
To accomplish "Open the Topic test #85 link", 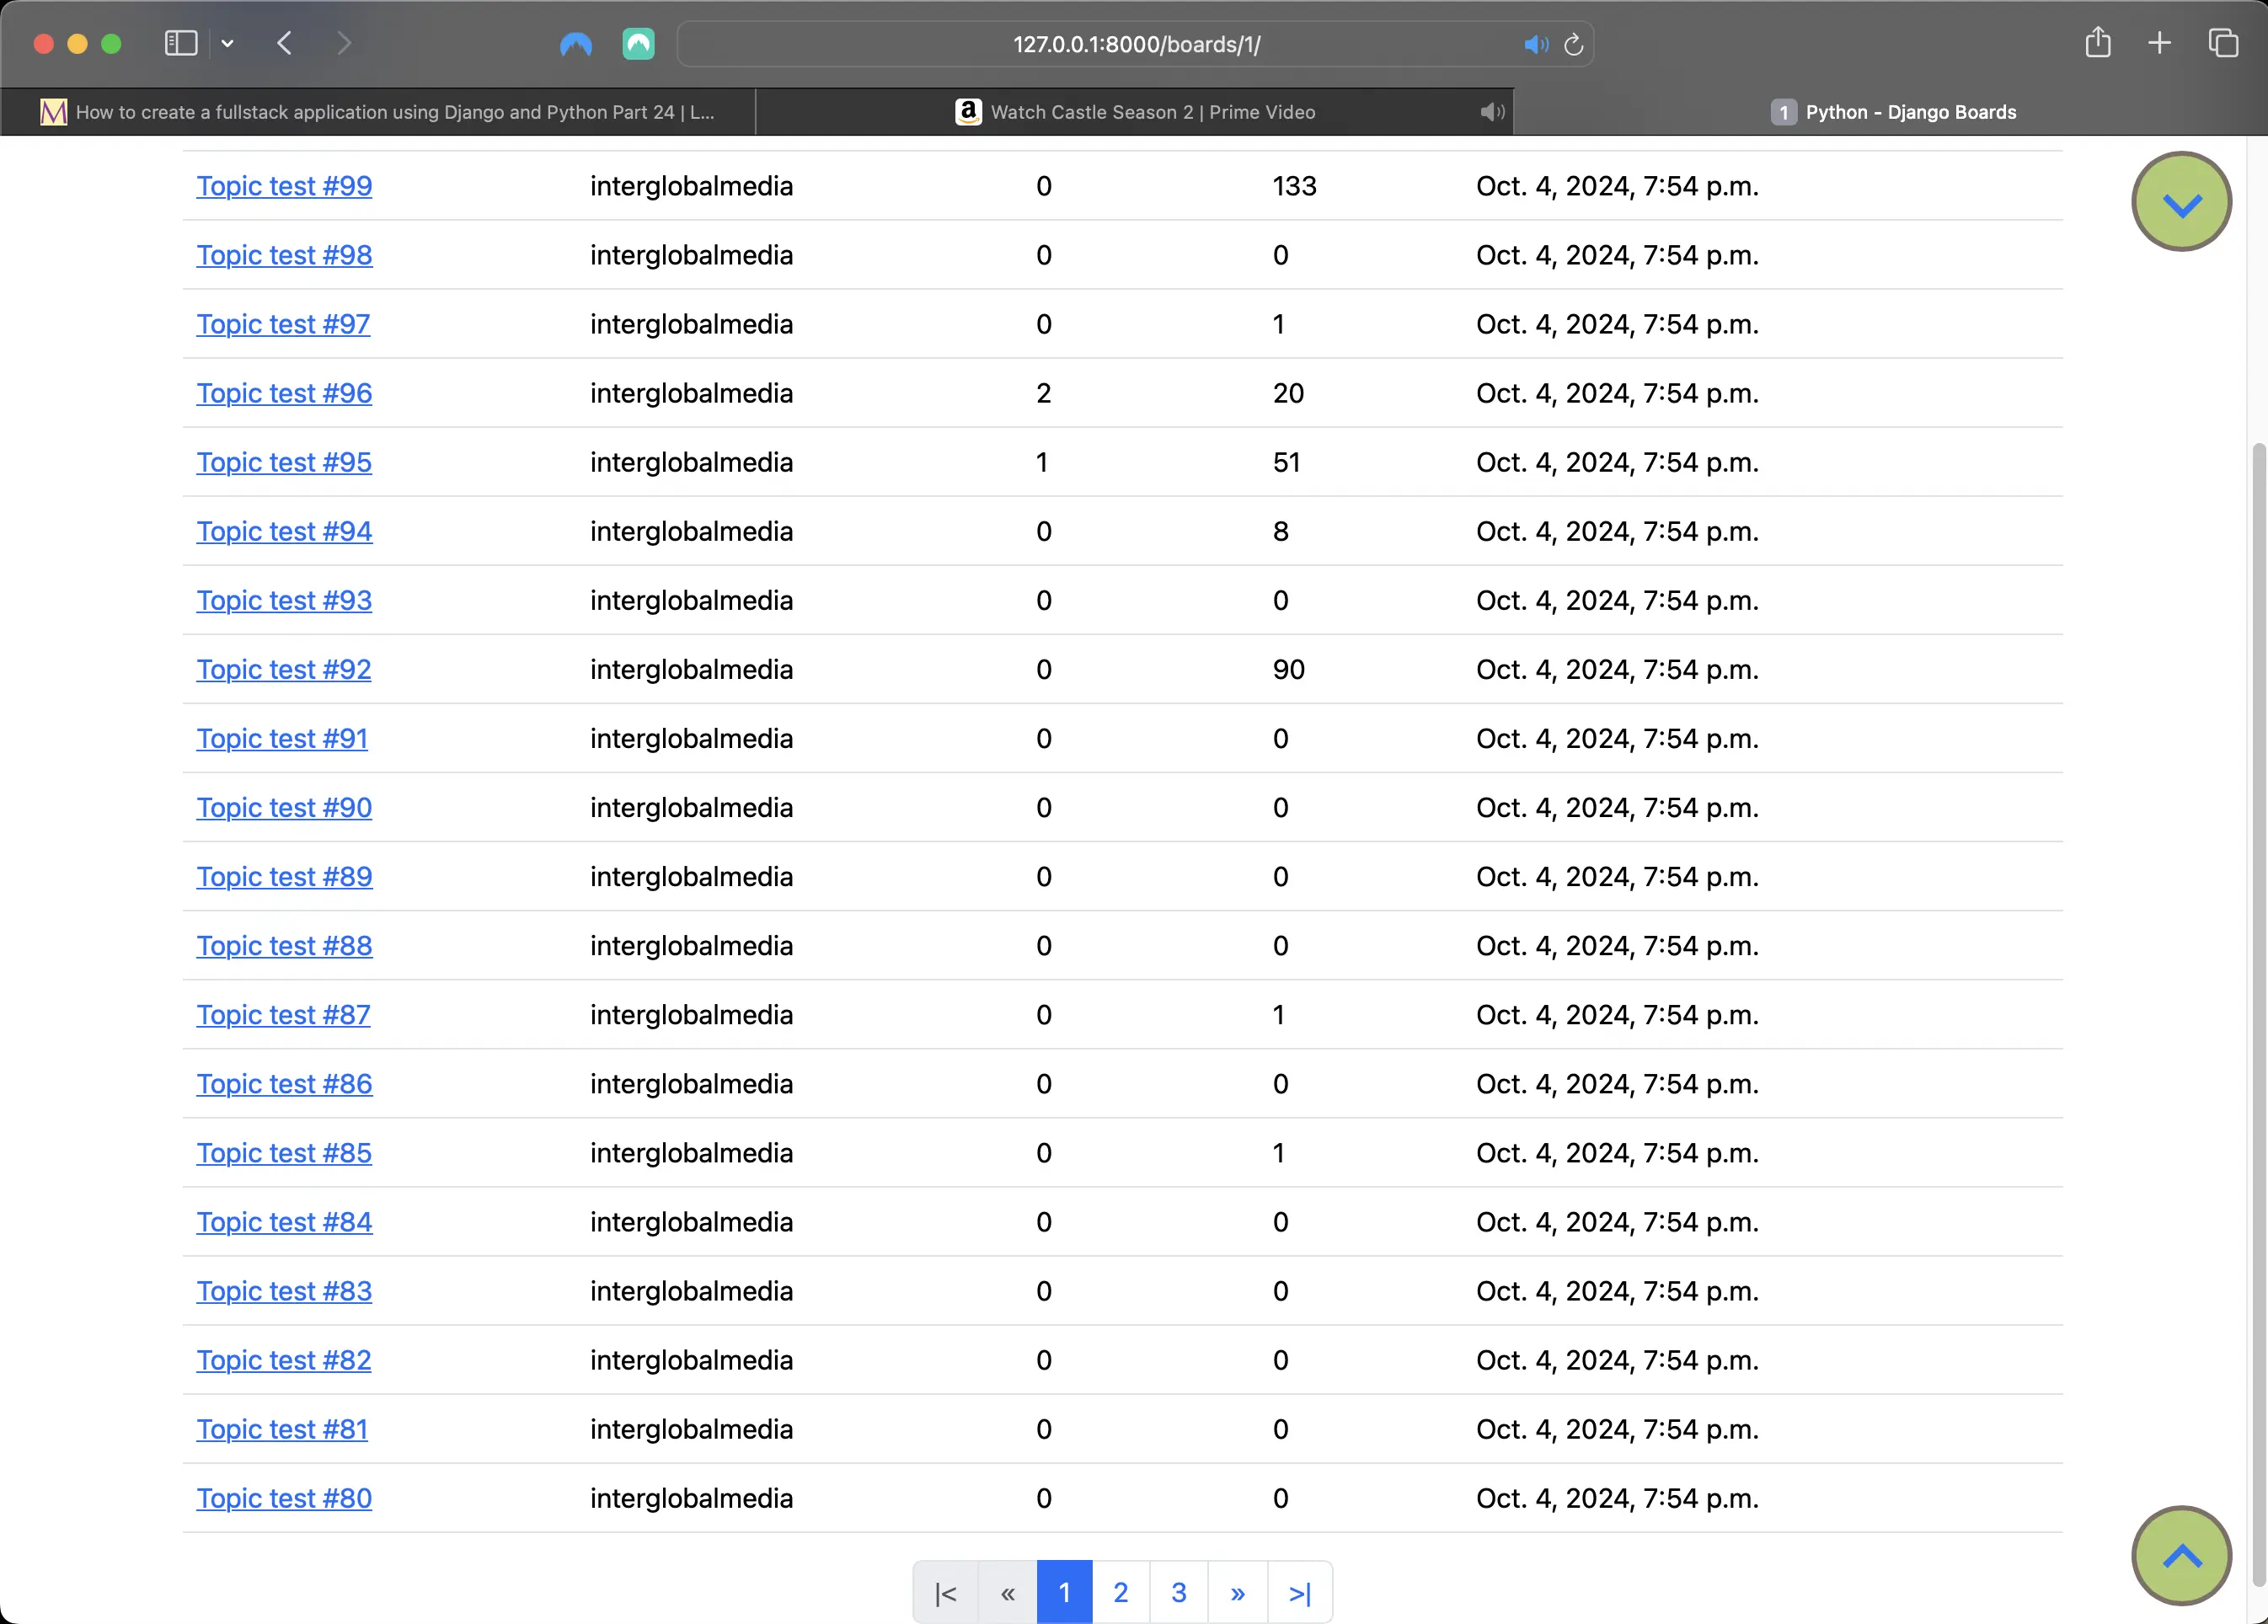I will pos(284,1153).
